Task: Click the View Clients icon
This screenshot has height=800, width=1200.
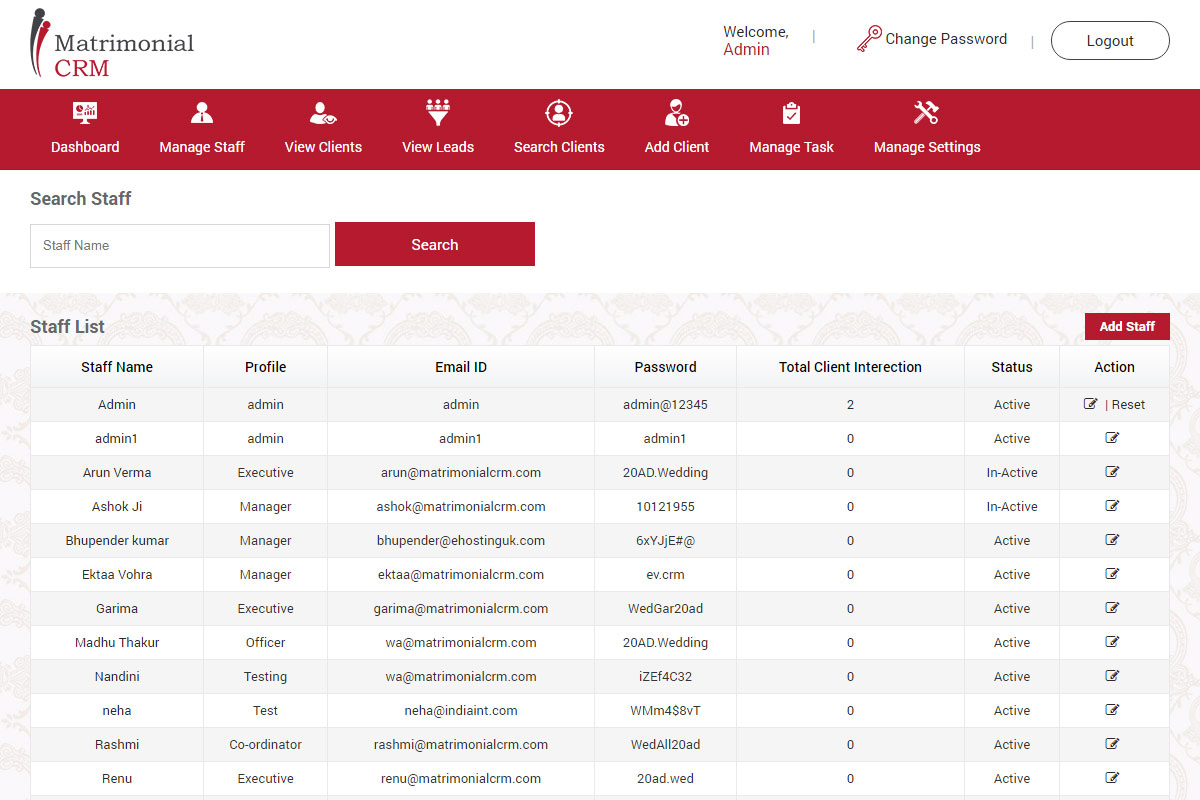Action: 323,112
